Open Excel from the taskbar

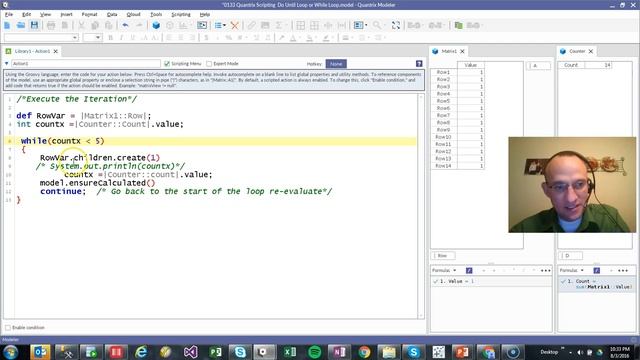(290, 352)
